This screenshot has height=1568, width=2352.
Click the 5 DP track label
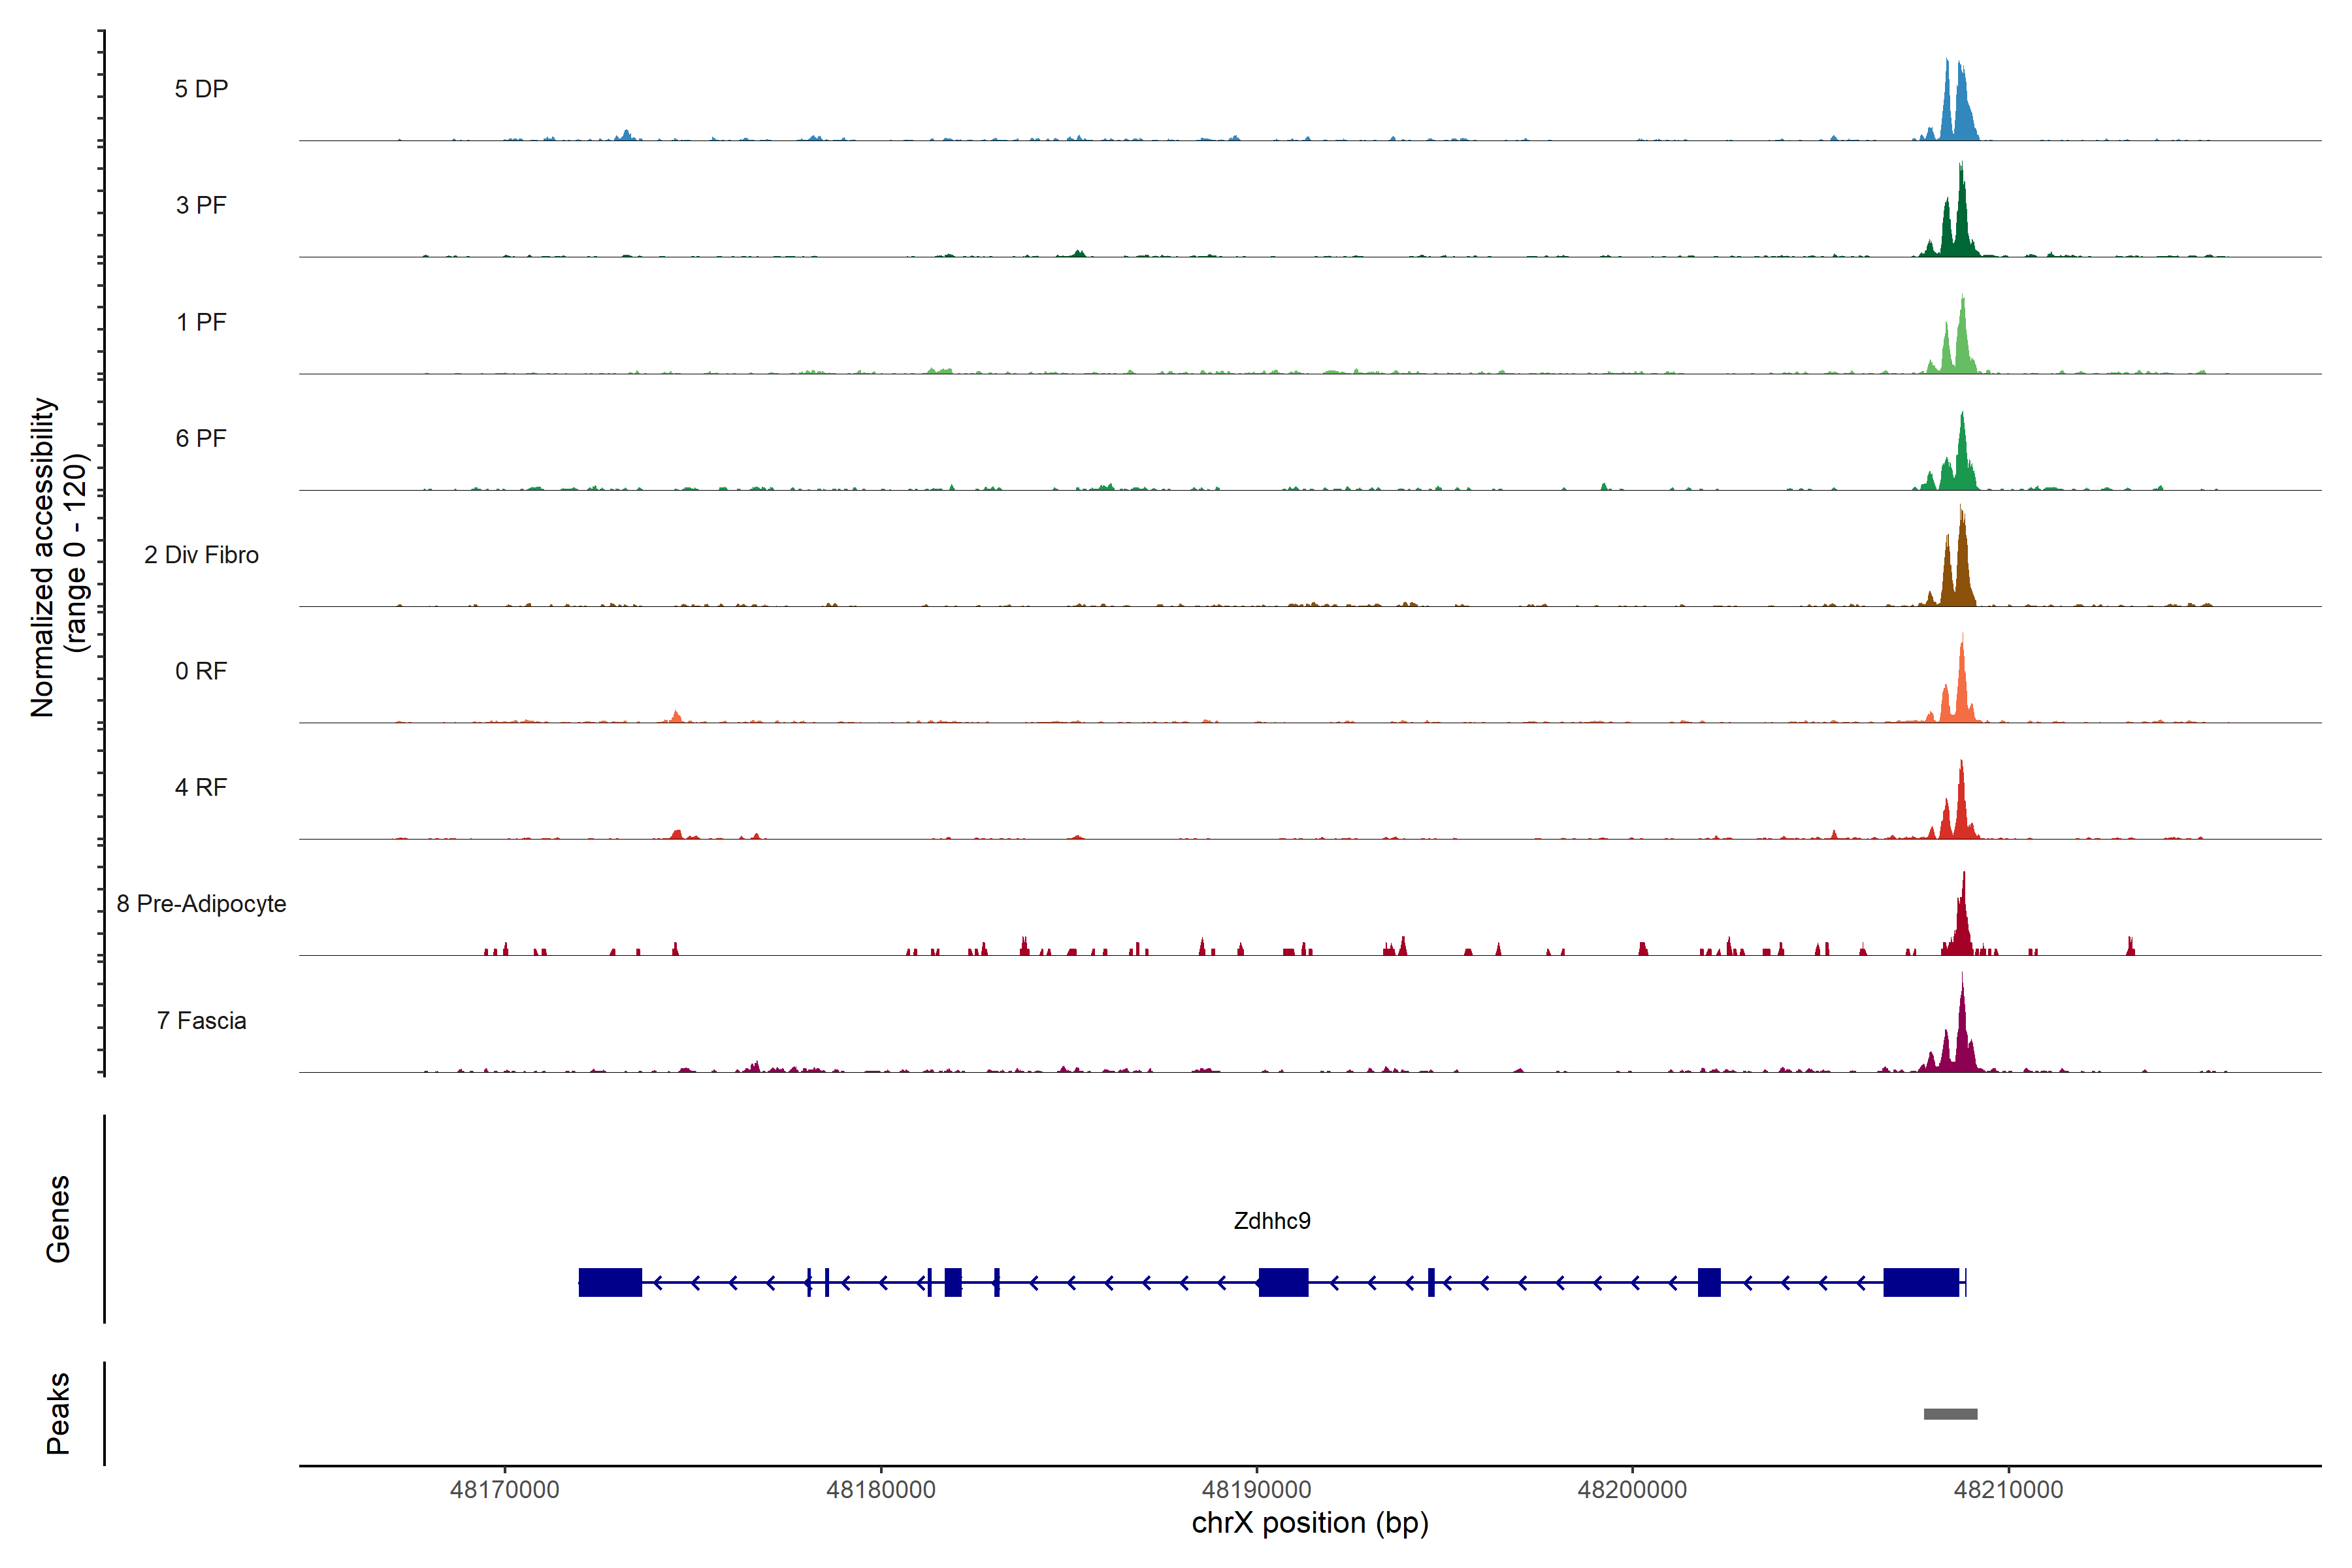(201, 89)
